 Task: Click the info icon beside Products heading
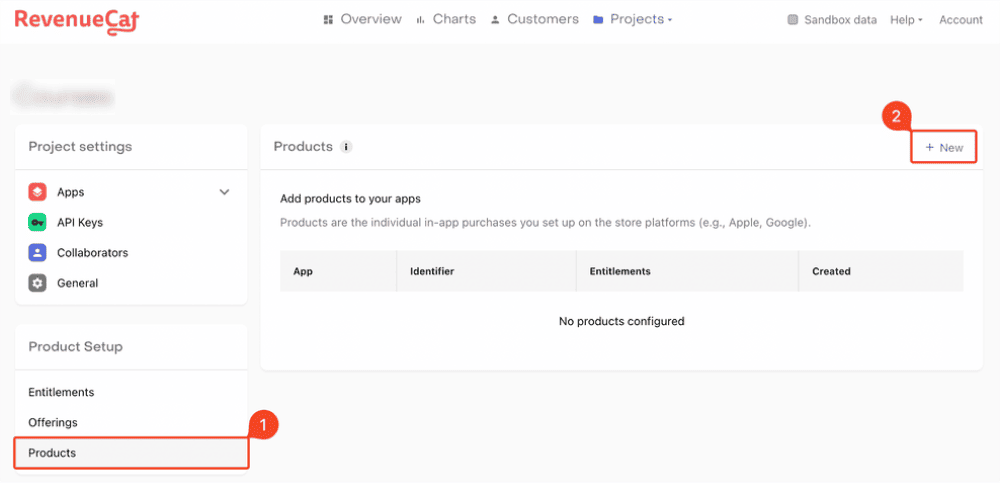[346, 147]
